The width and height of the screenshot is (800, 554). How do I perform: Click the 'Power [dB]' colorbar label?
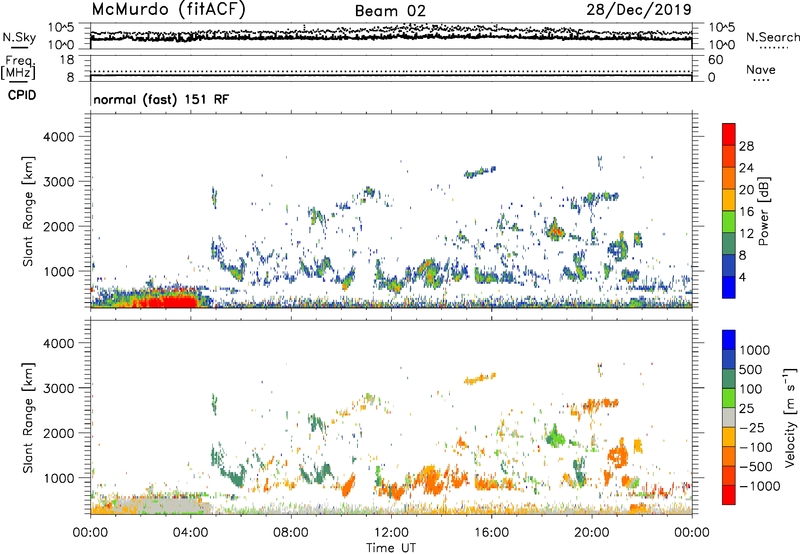[x=763, y=211]
